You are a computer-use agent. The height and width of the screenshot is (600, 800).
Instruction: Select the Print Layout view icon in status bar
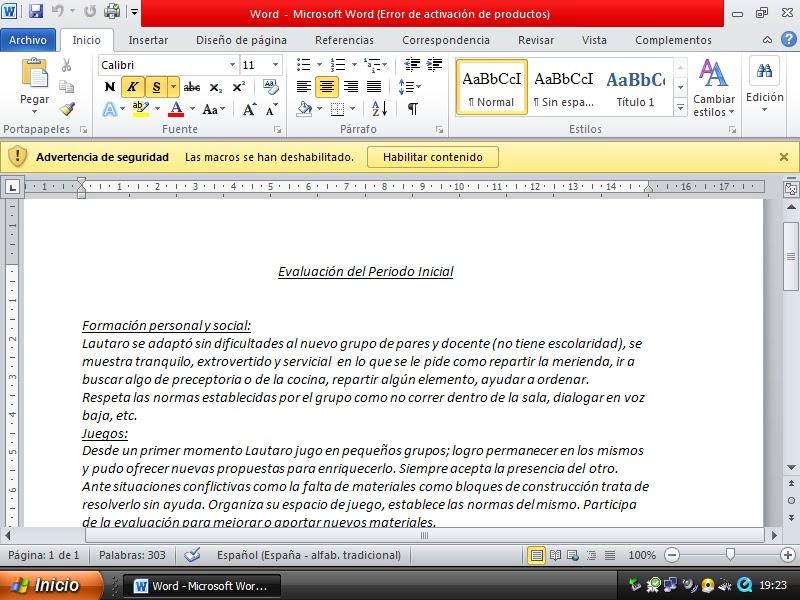coord(536,555)
